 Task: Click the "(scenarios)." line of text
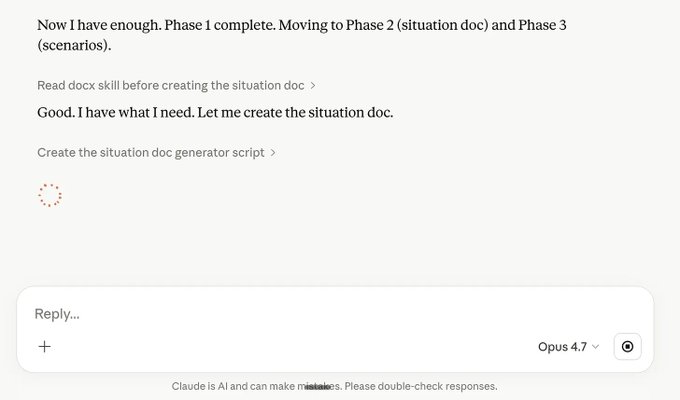pos(74,45)
